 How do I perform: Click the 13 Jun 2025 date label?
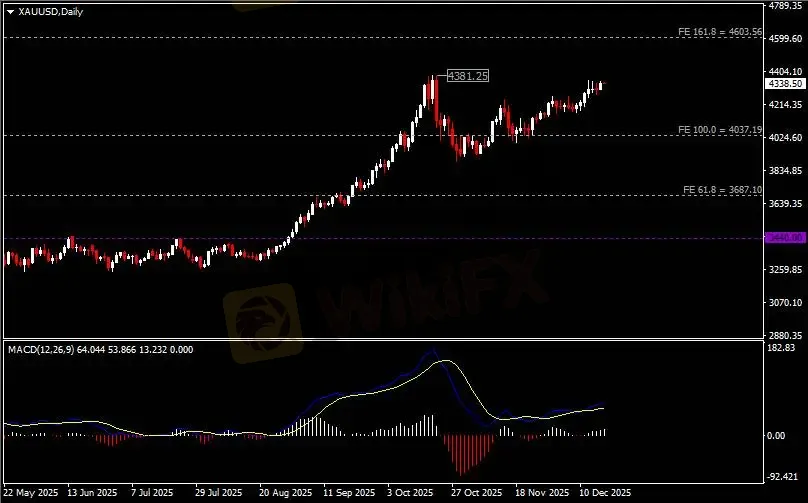93,493
